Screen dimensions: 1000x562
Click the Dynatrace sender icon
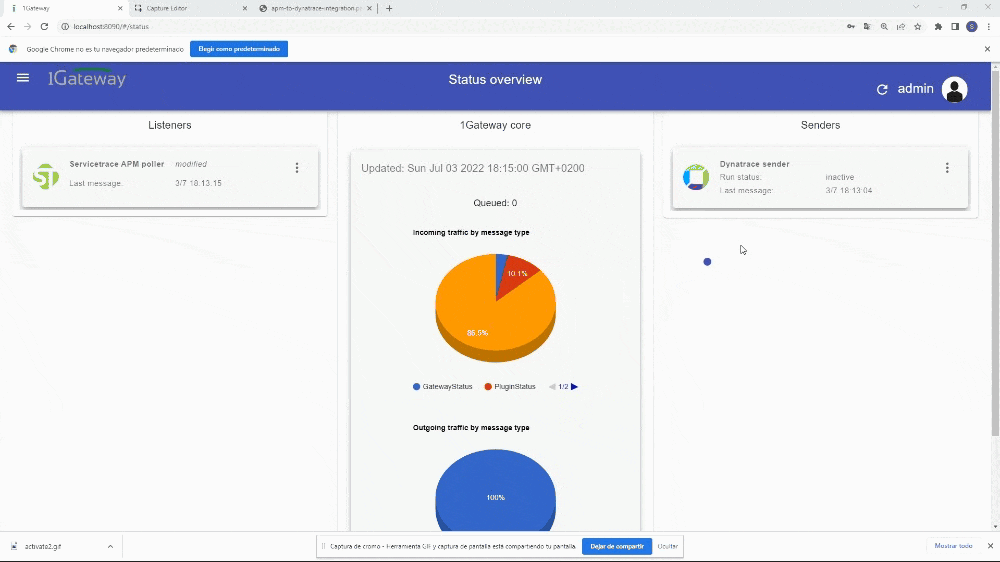point(695,177)
